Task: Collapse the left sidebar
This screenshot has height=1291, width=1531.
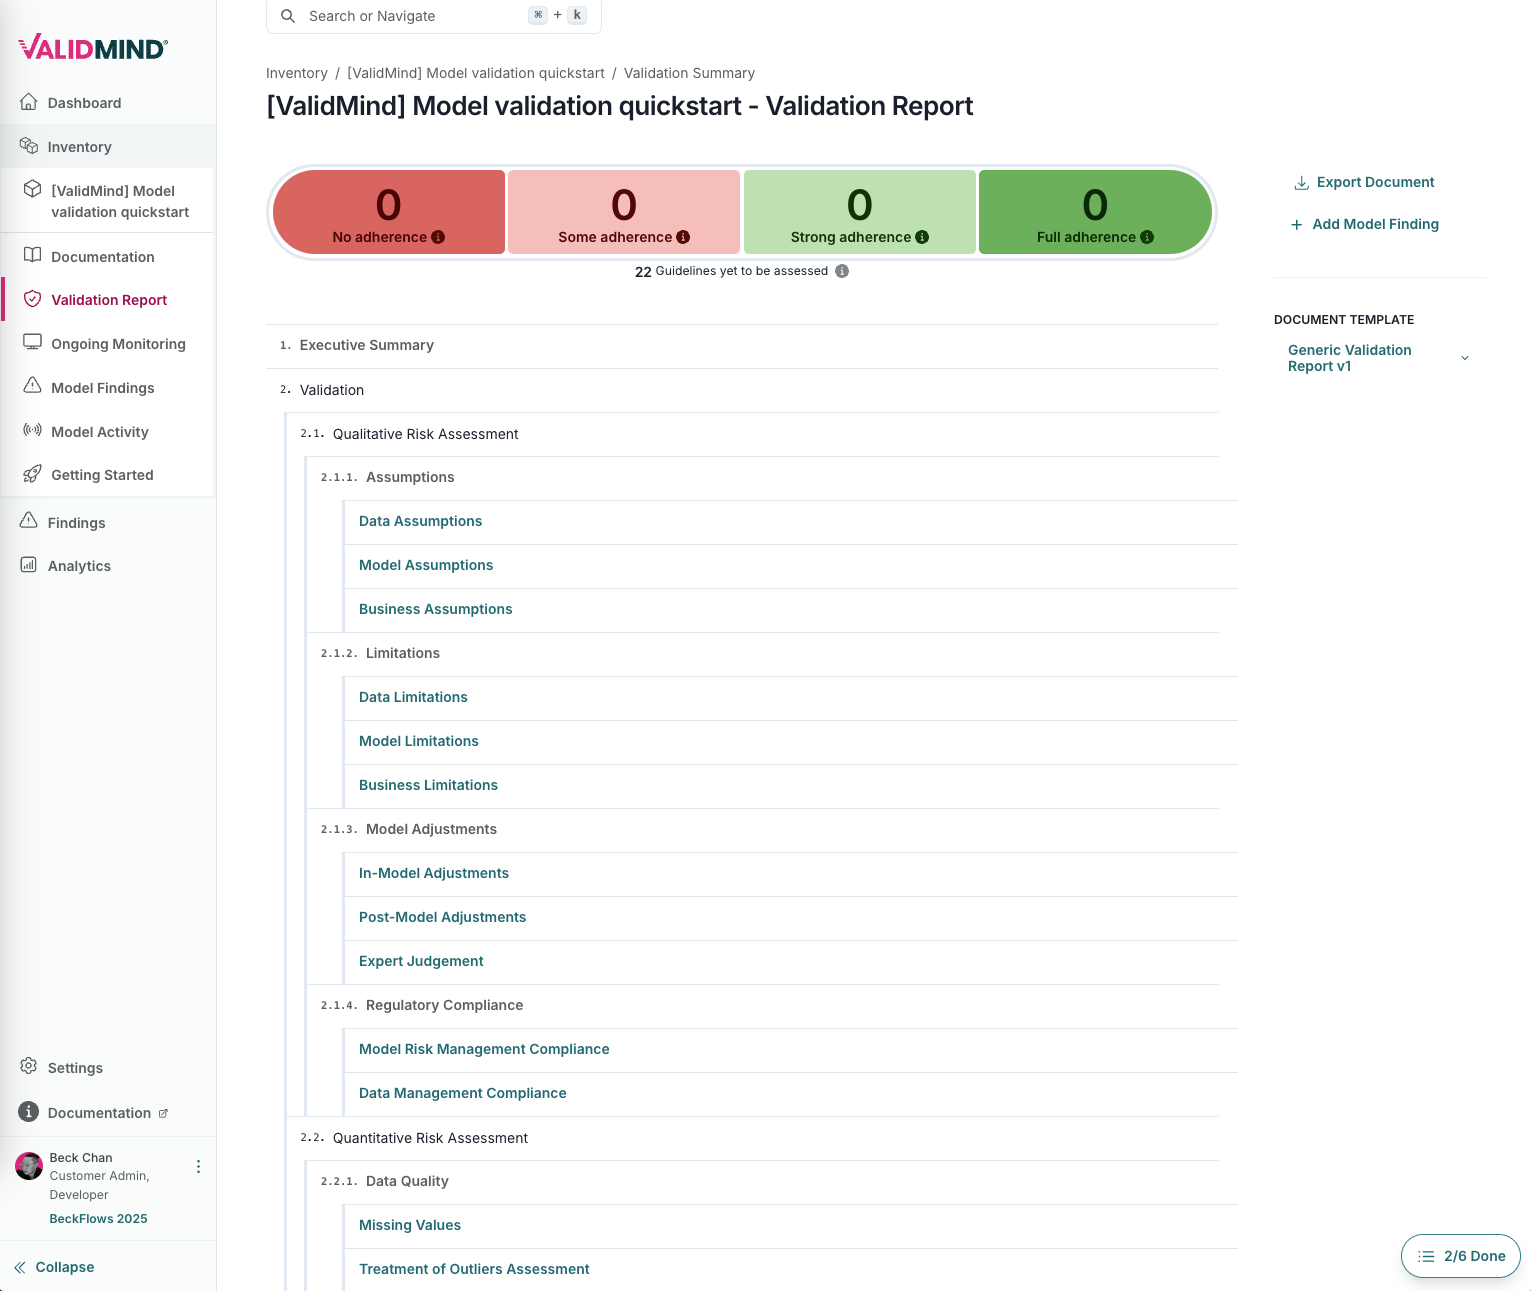Action: click(55, 1267)
